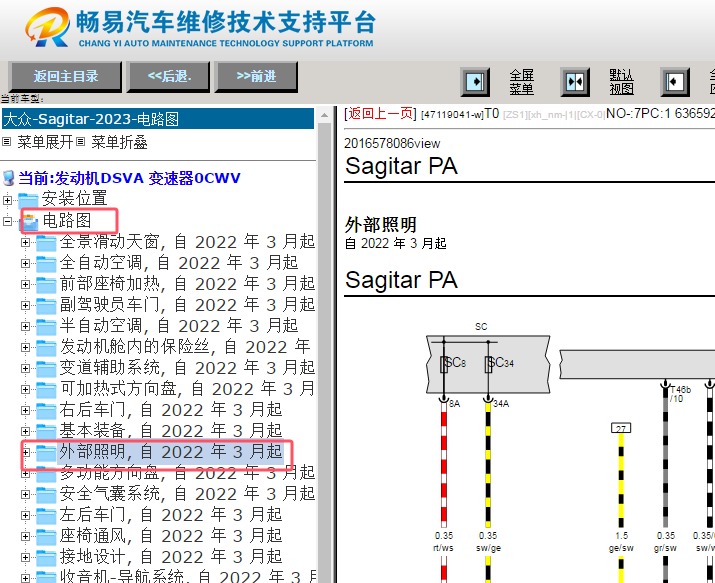
Task: Click the folder icon for 可加热式方向盘
Action: (46, 390)
